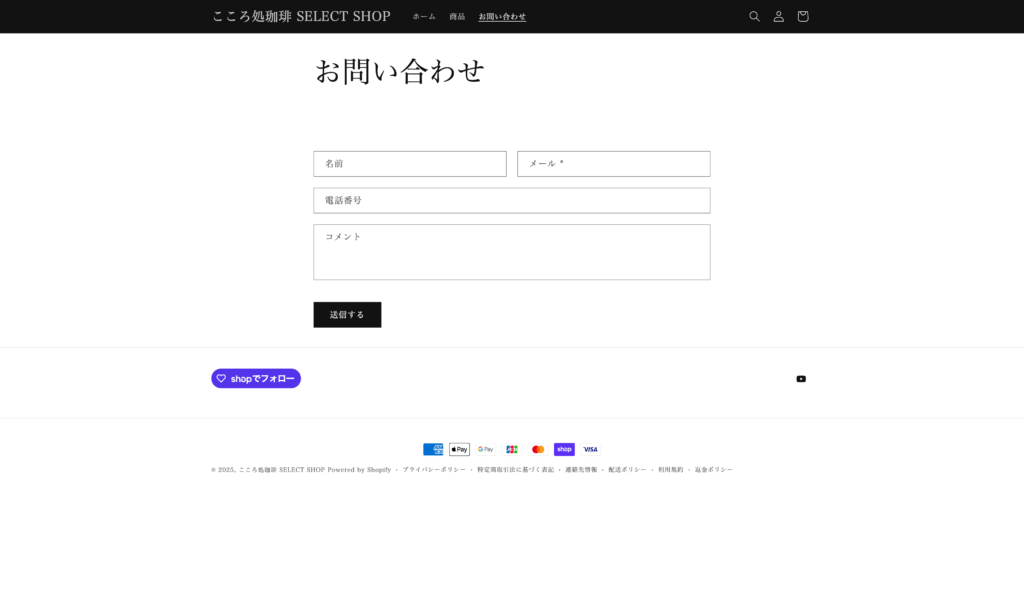
Task: Click the Visa payment icon
Action: (x=589, y=449)
